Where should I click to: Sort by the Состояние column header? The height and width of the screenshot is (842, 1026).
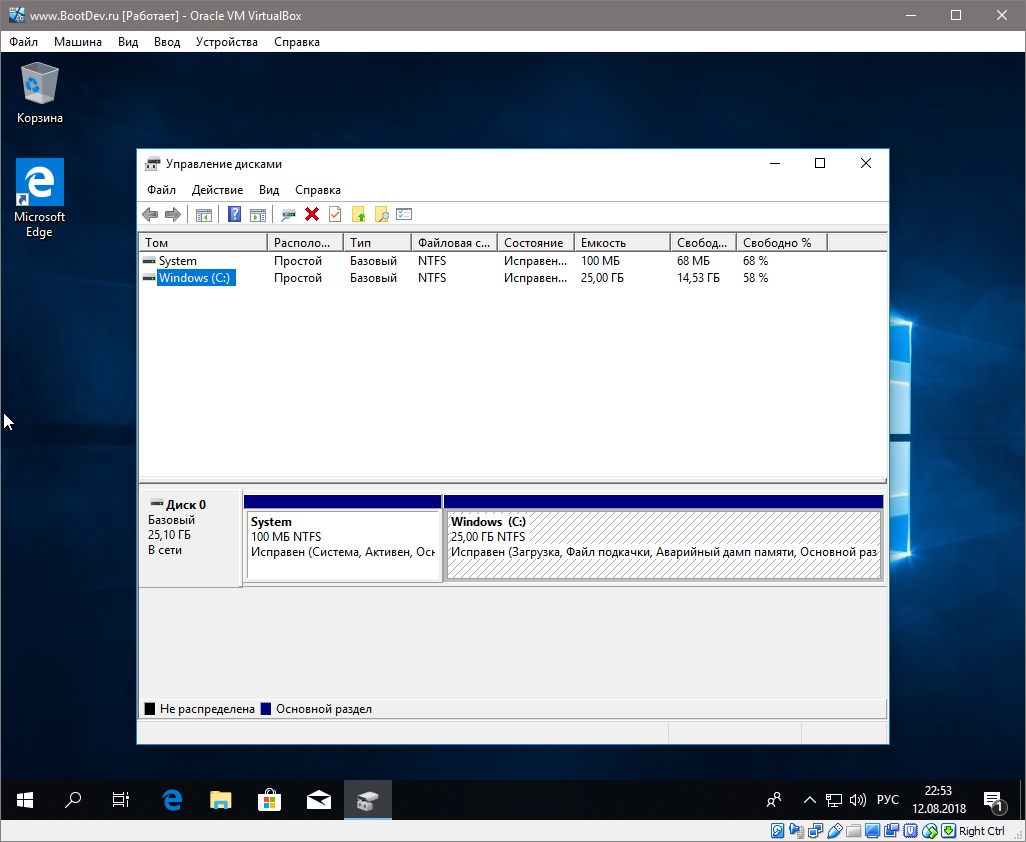[536, 243]
